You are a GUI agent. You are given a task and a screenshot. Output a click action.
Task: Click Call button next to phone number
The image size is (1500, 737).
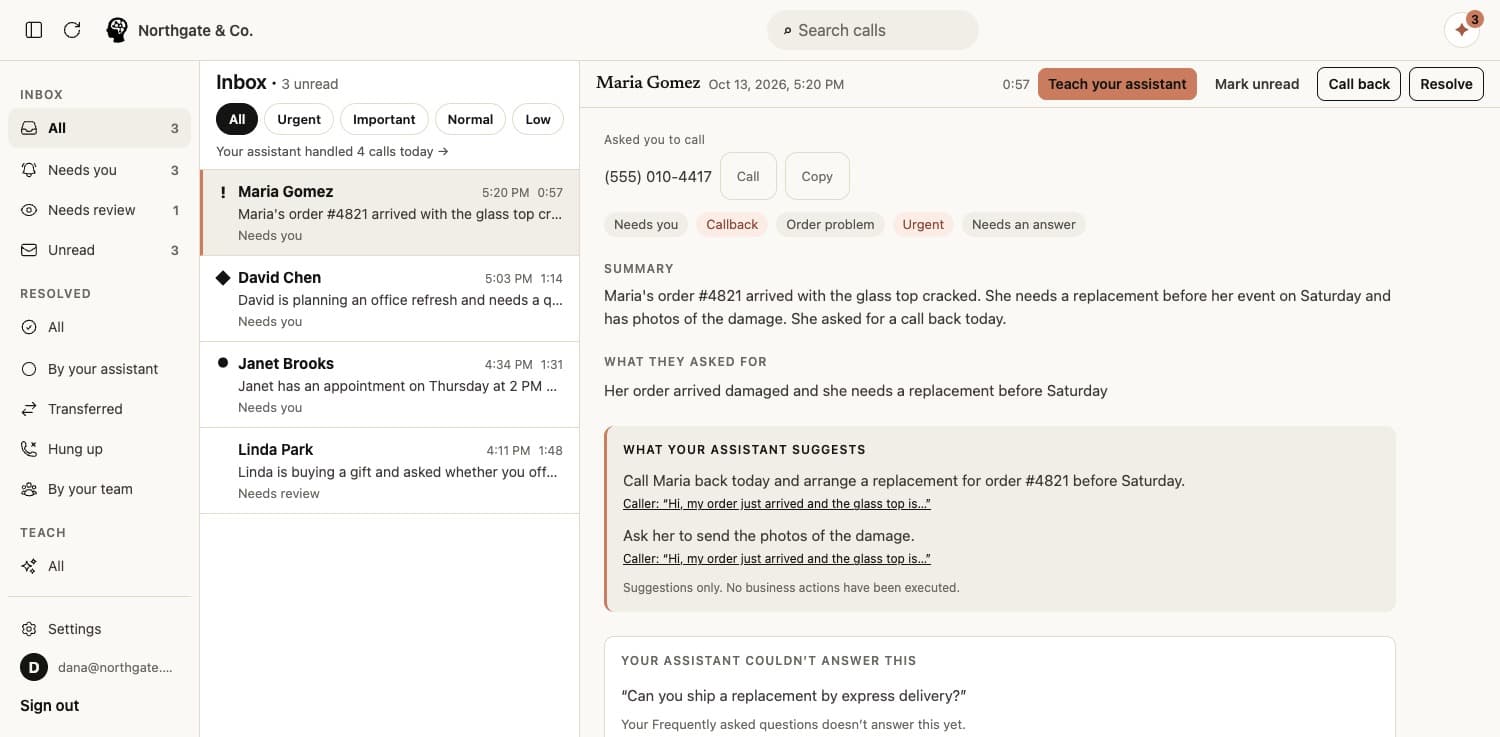(748, 176)
